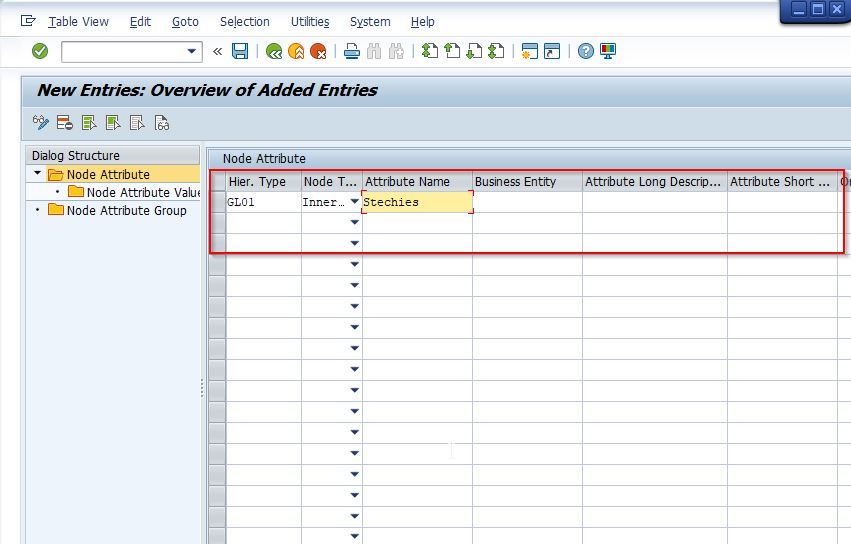
Task: Click the Attribute Name column header
Action: [417, 182]
